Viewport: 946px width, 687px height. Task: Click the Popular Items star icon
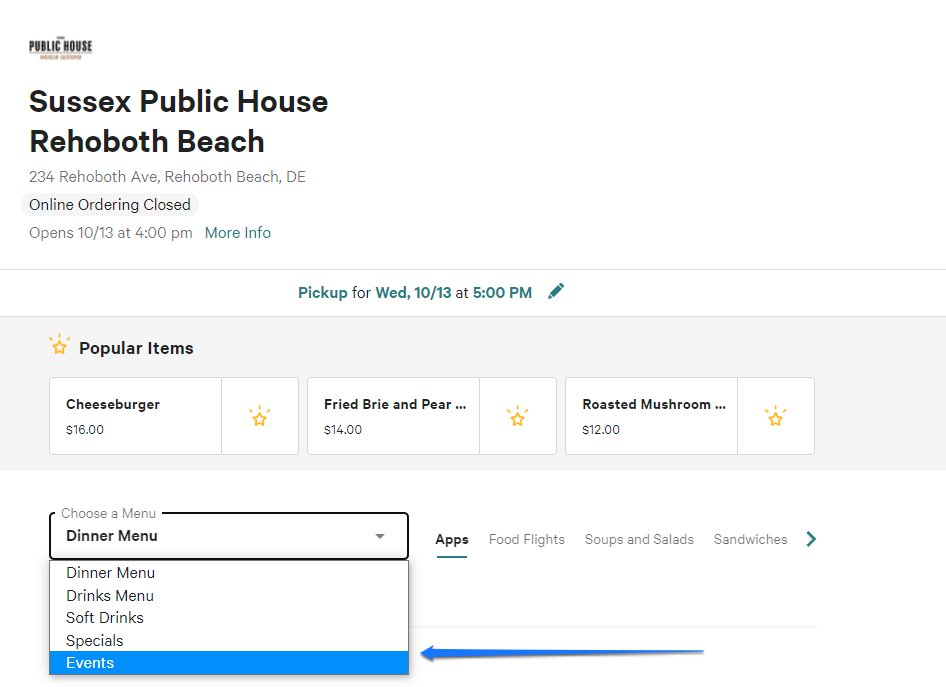pyautogui.click(x=60, y=346)
